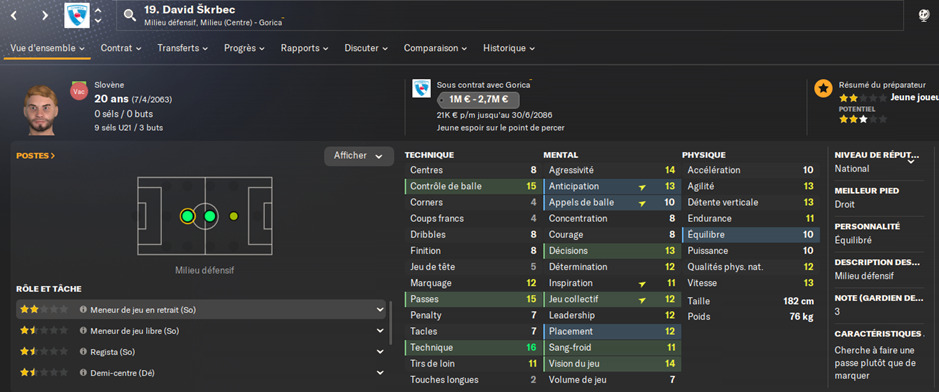This screenshot has width=939, height=392.
Task: Open the Contrat menu
Action: point(121,48)
